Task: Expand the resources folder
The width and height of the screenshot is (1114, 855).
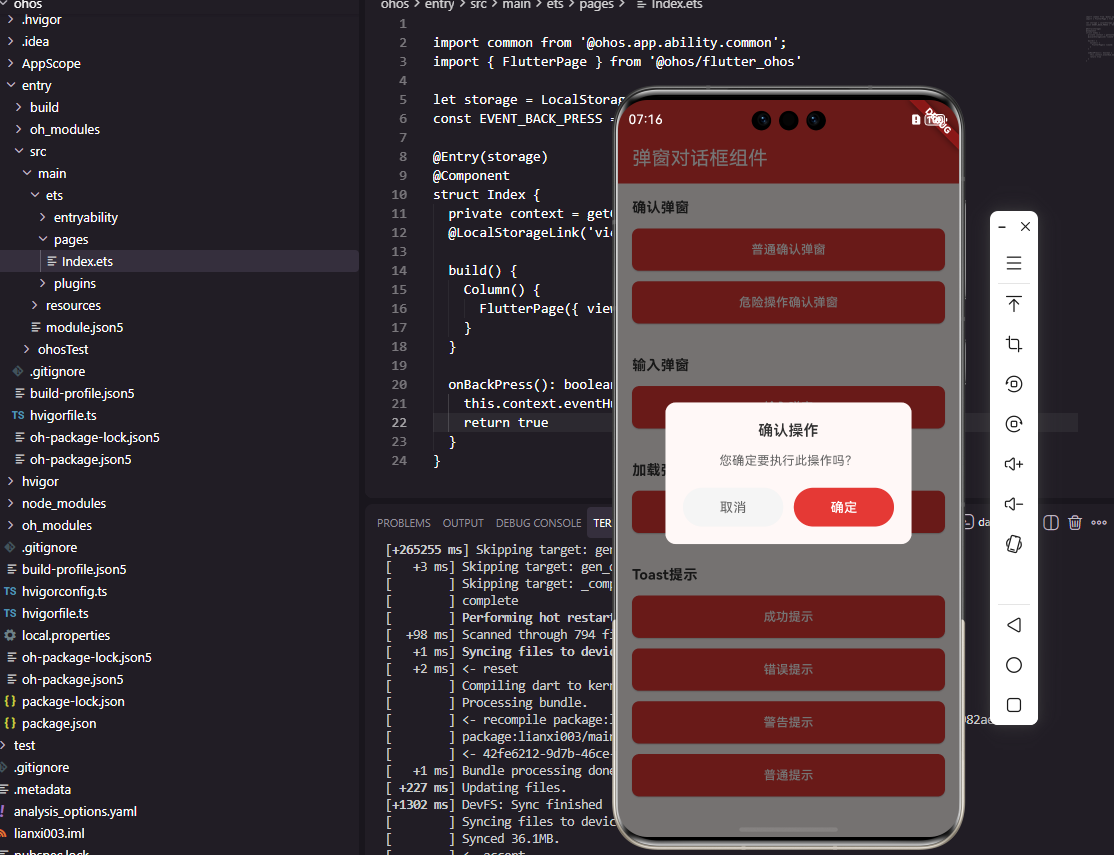Action: (x=73, y=306)
